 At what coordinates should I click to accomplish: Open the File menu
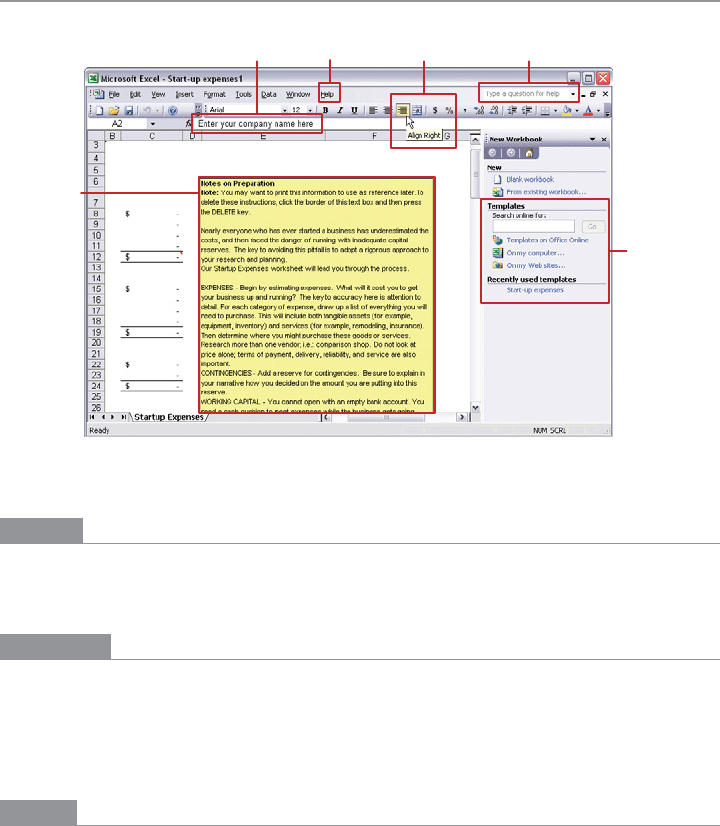(x=114, y=94)
